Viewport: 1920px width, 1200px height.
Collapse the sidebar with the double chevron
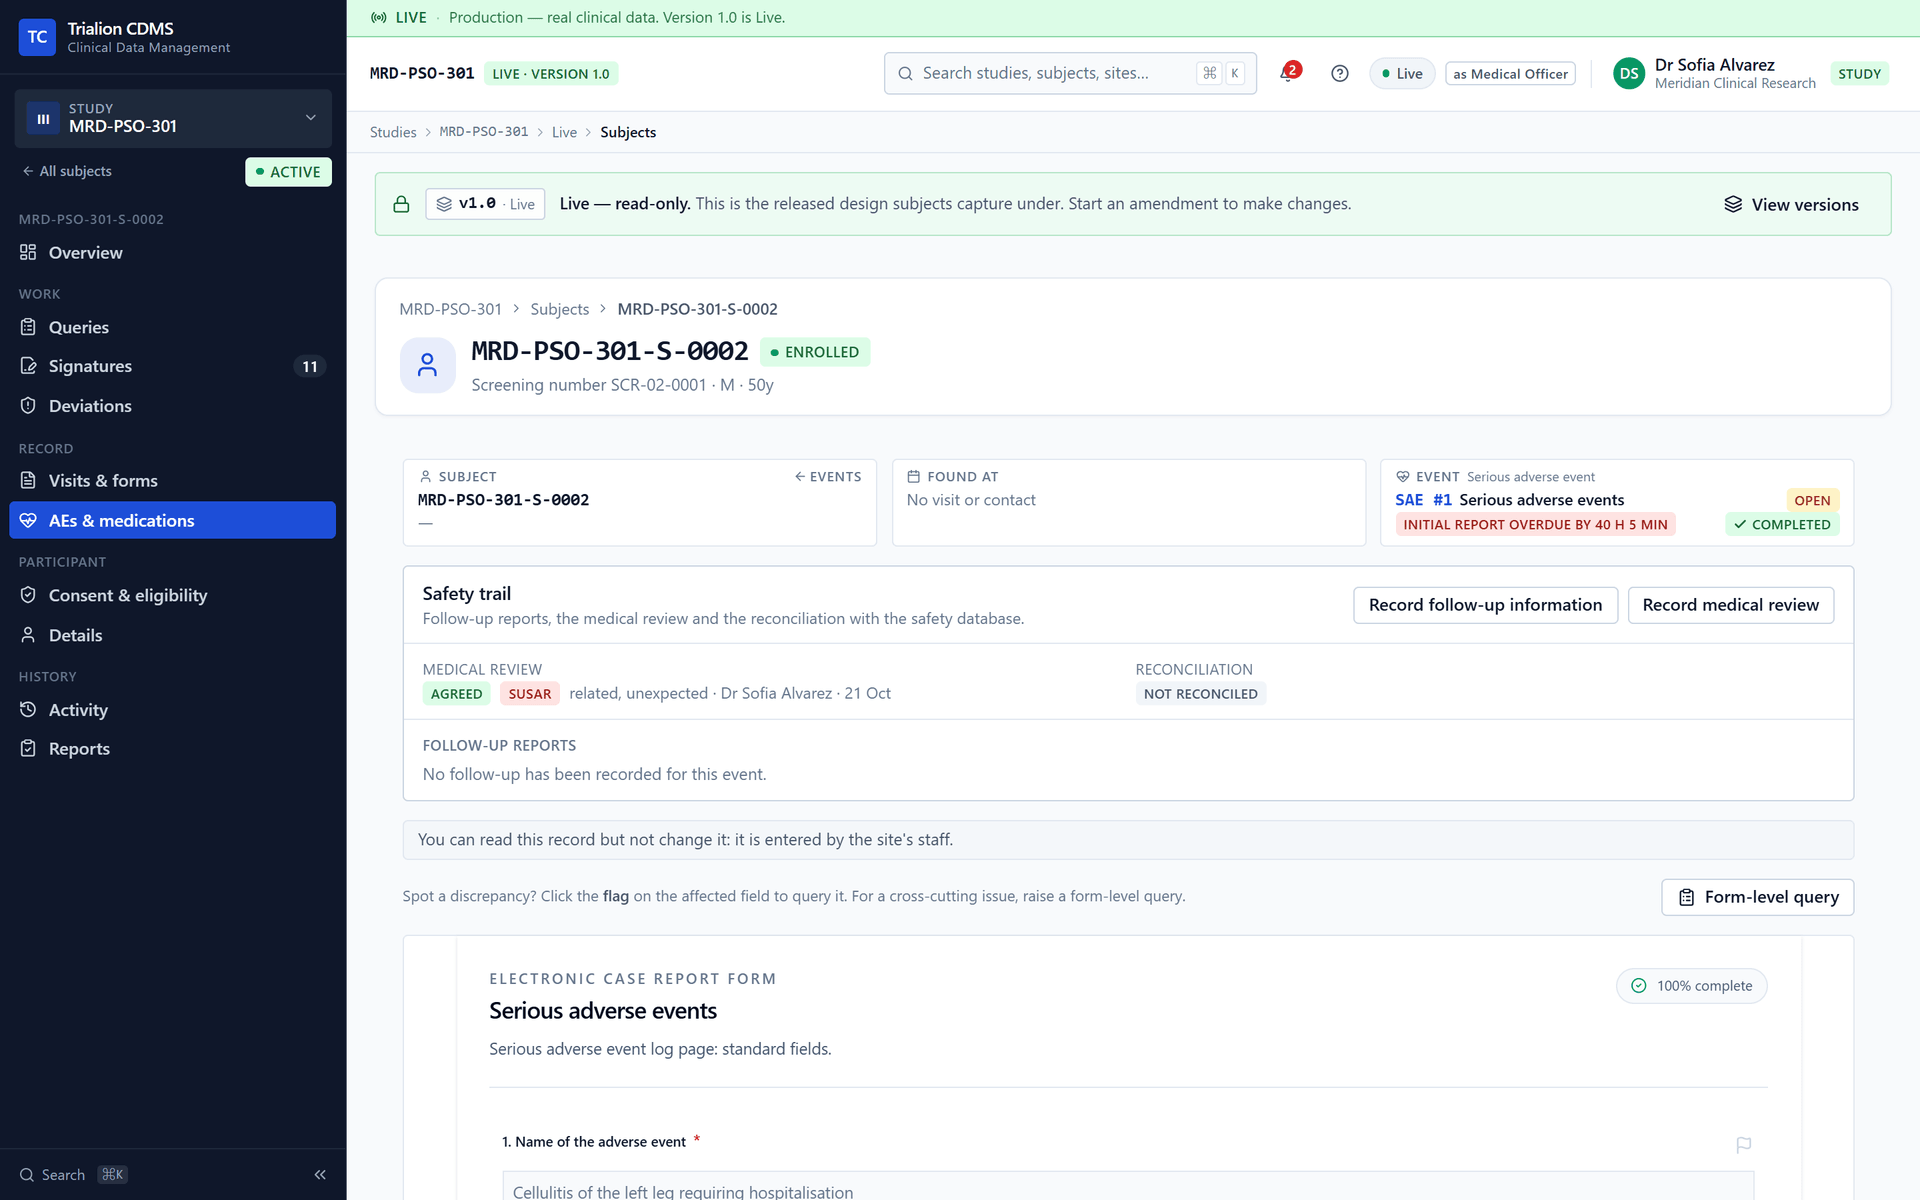[320, 1174]
